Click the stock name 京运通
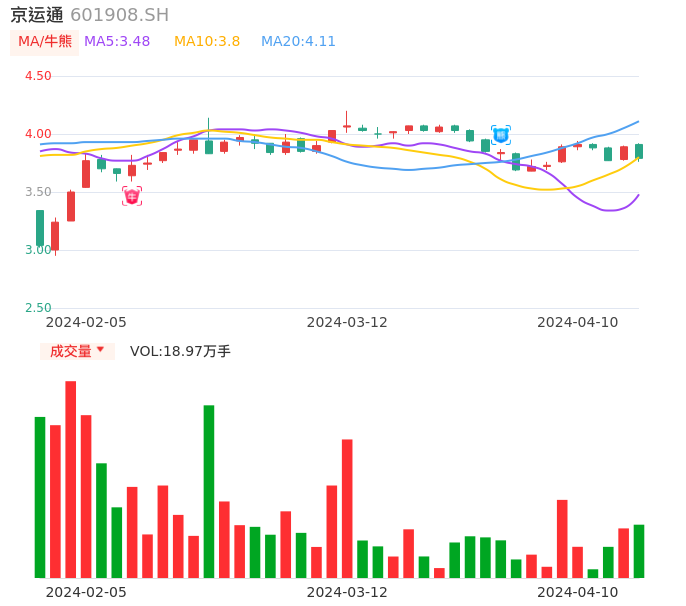This screenshot has height=606, width=686. [x=37, y=15]
